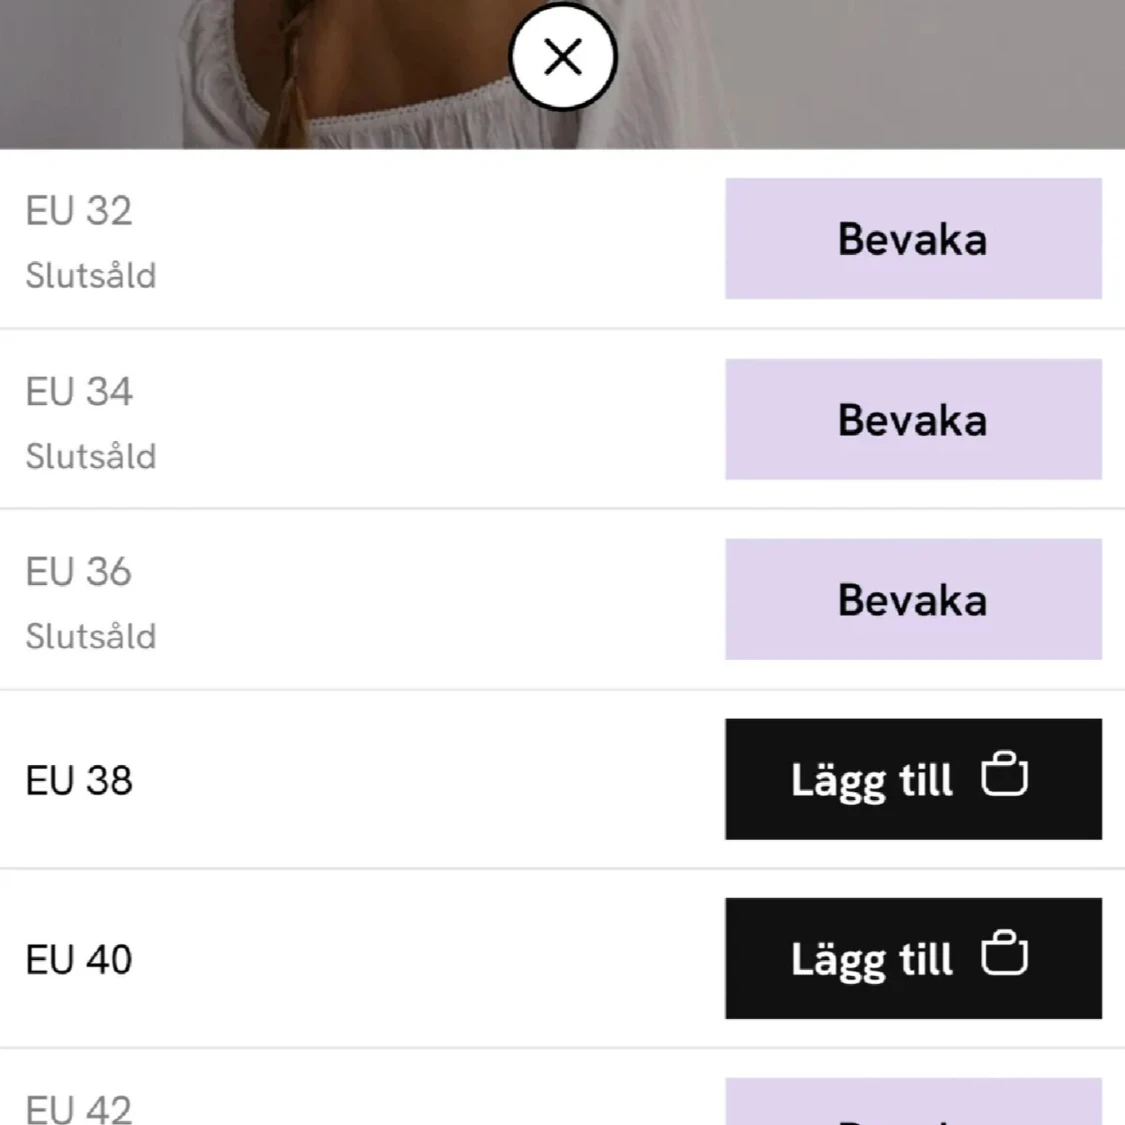This screenshot has height=1125, width=1125.
Task: Choose the EU 40 size label
Action: pos(79,960)
